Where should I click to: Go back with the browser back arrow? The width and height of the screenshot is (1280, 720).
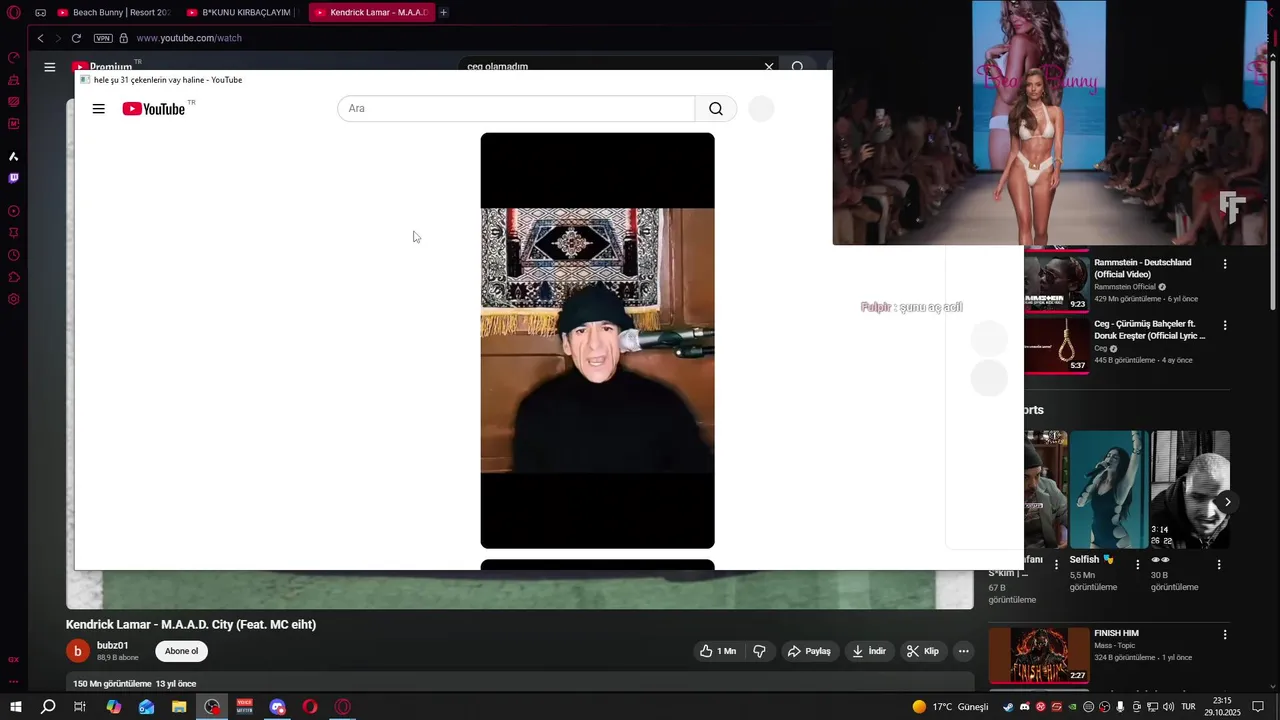click(40, 38)
